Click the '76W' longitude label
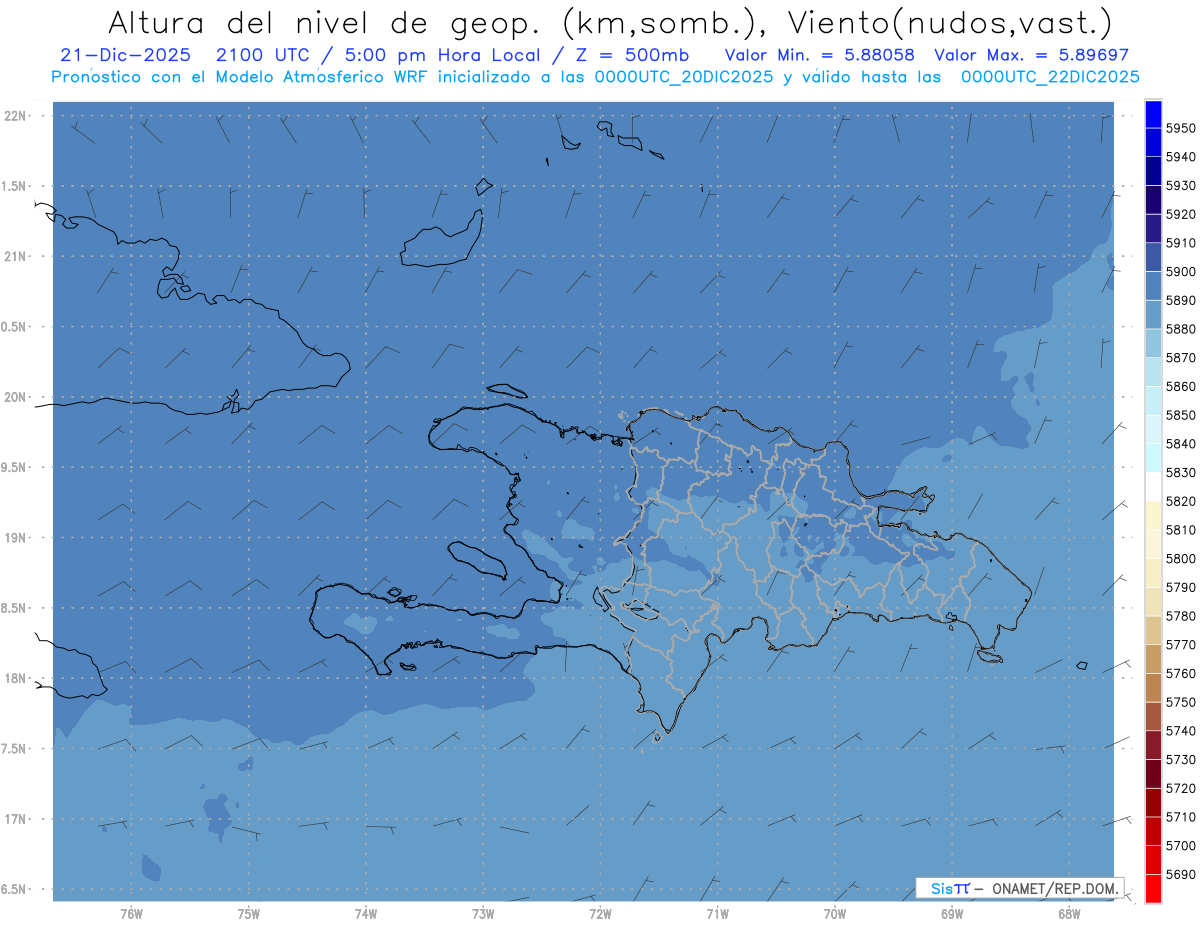The width and height of the screenshot is (1200, 927). (131, 914)
